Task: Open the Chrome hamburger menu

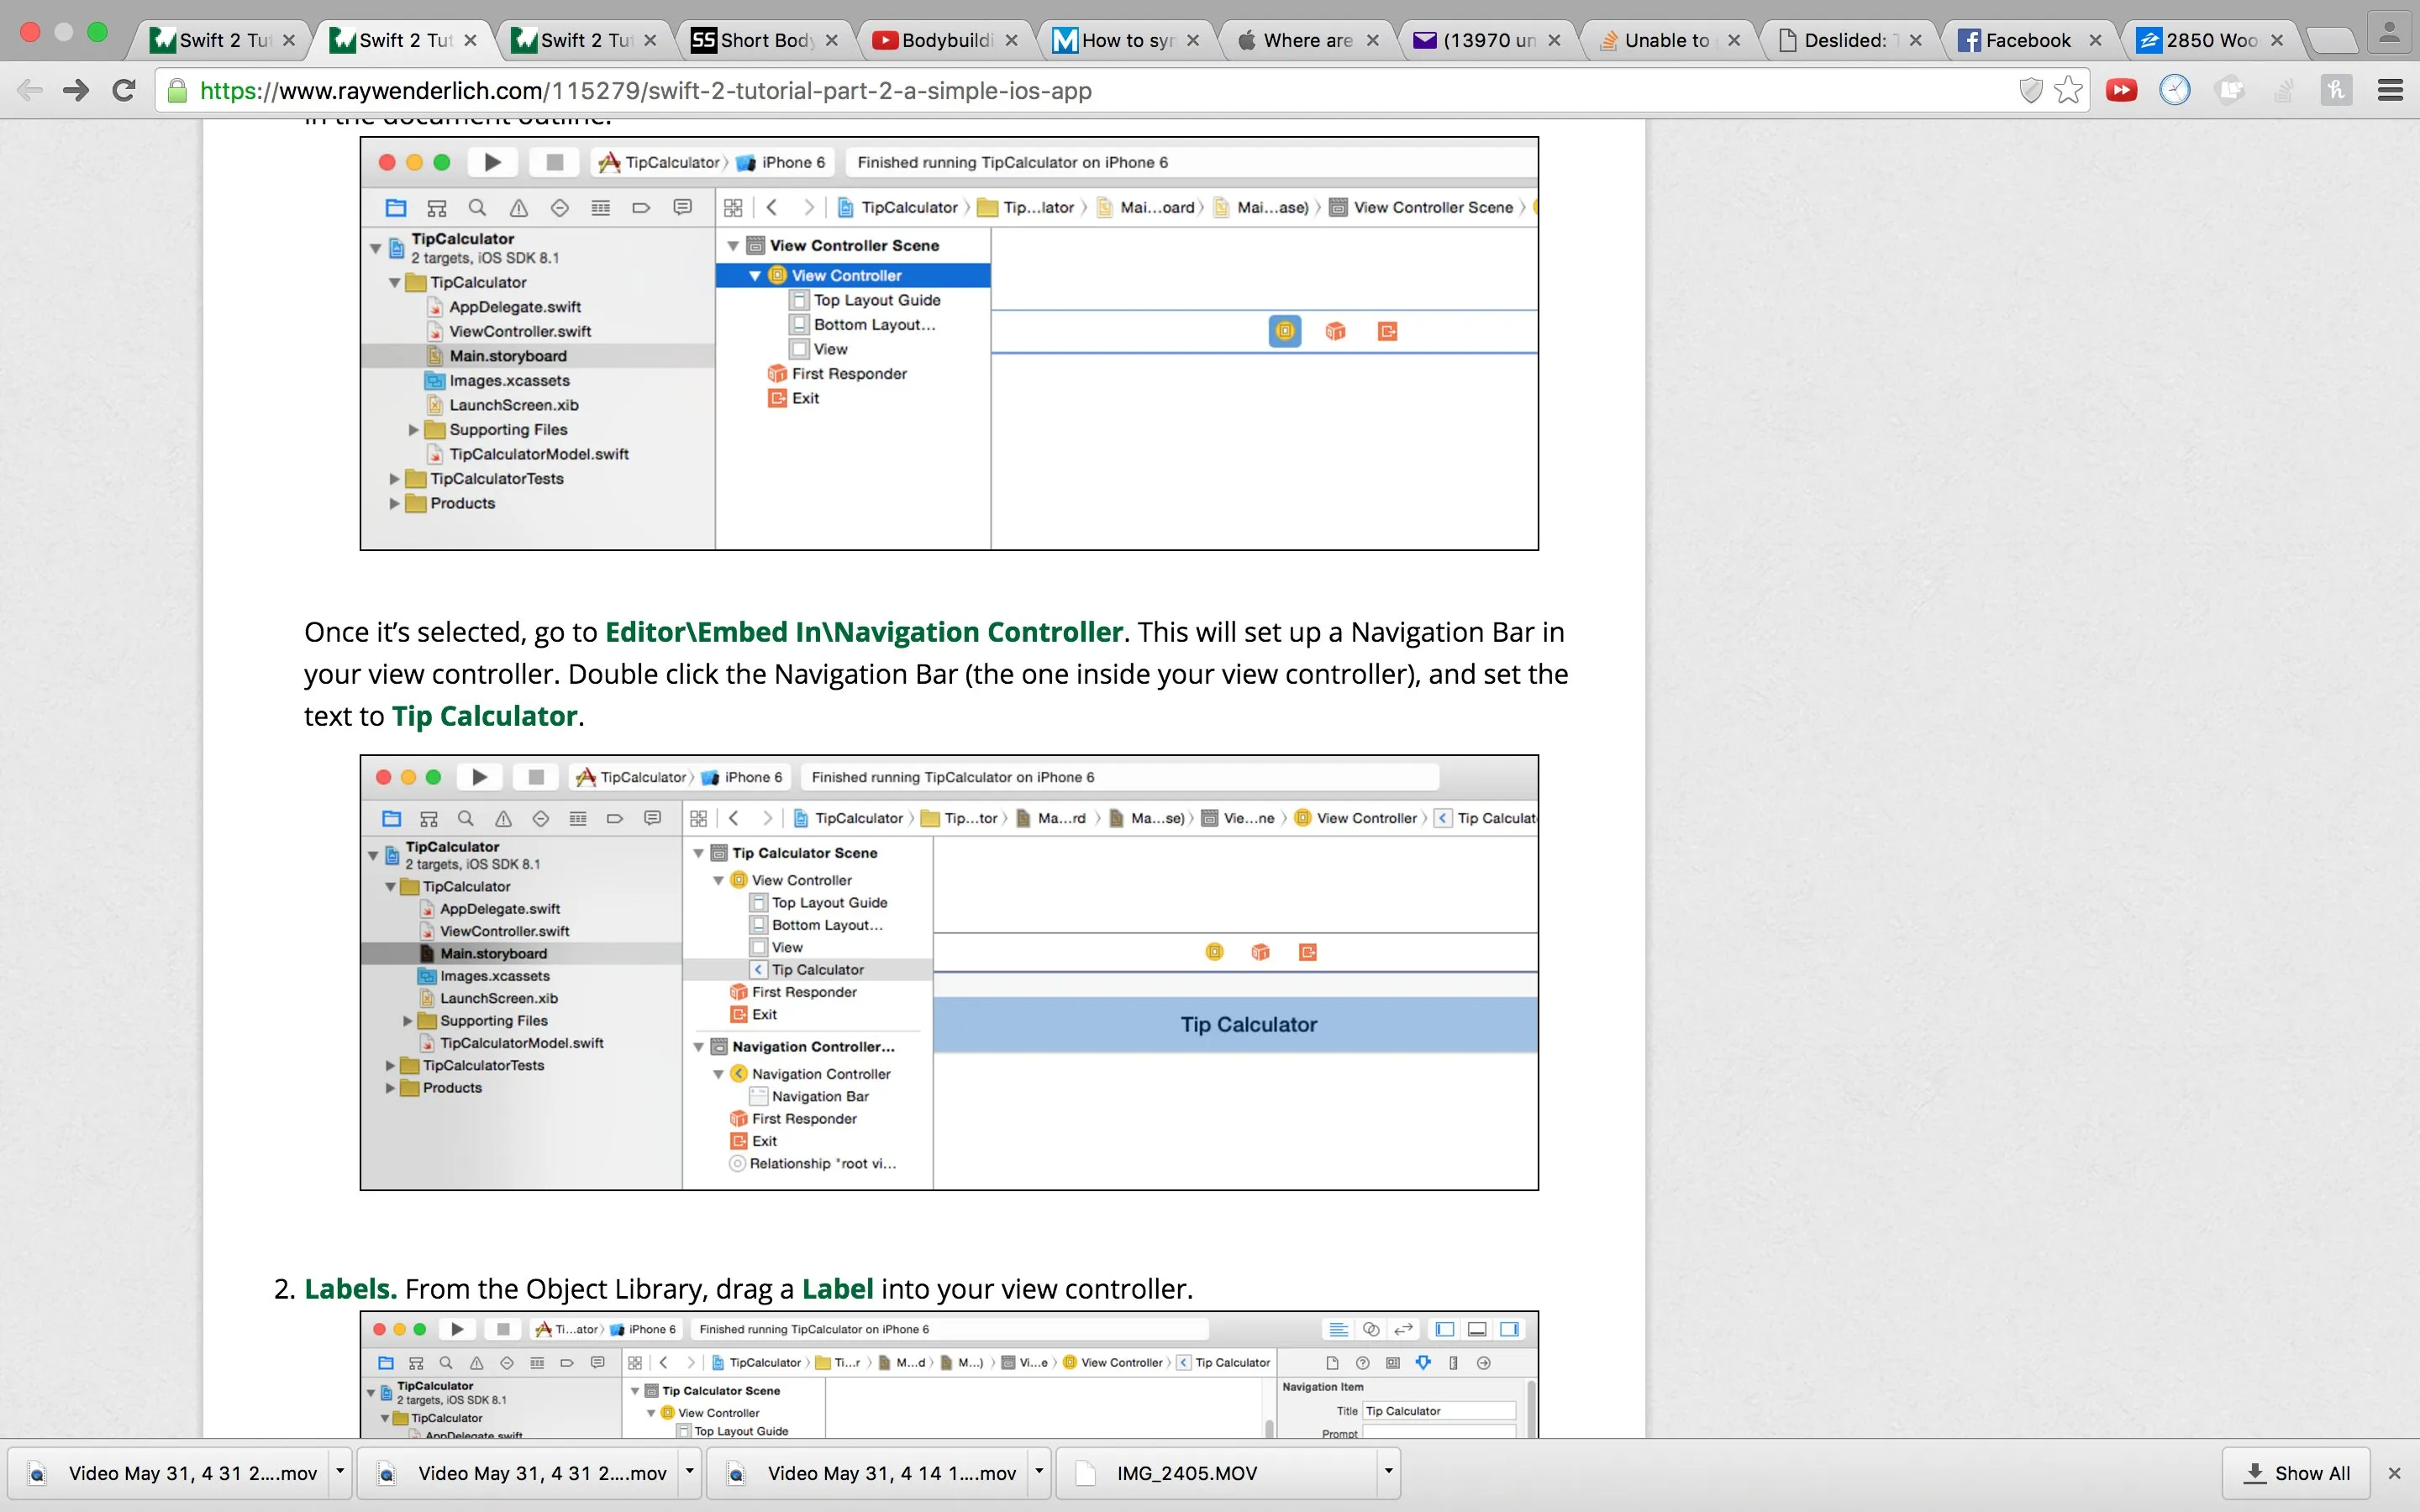Action: 2390,91
